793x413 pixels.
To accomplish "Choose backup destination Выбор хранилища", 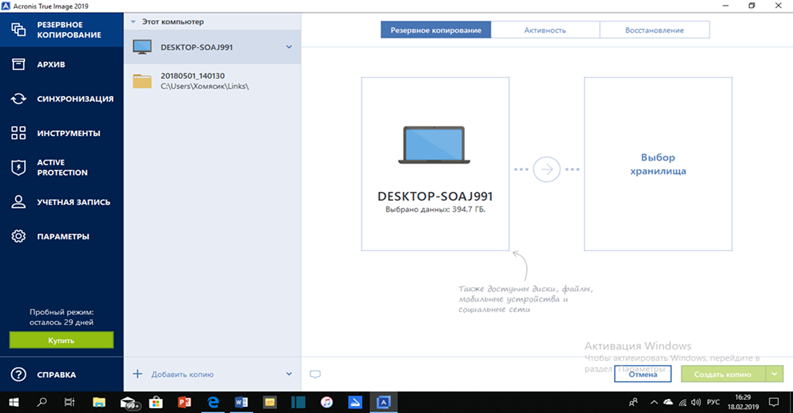I will (x=656, y=164).
